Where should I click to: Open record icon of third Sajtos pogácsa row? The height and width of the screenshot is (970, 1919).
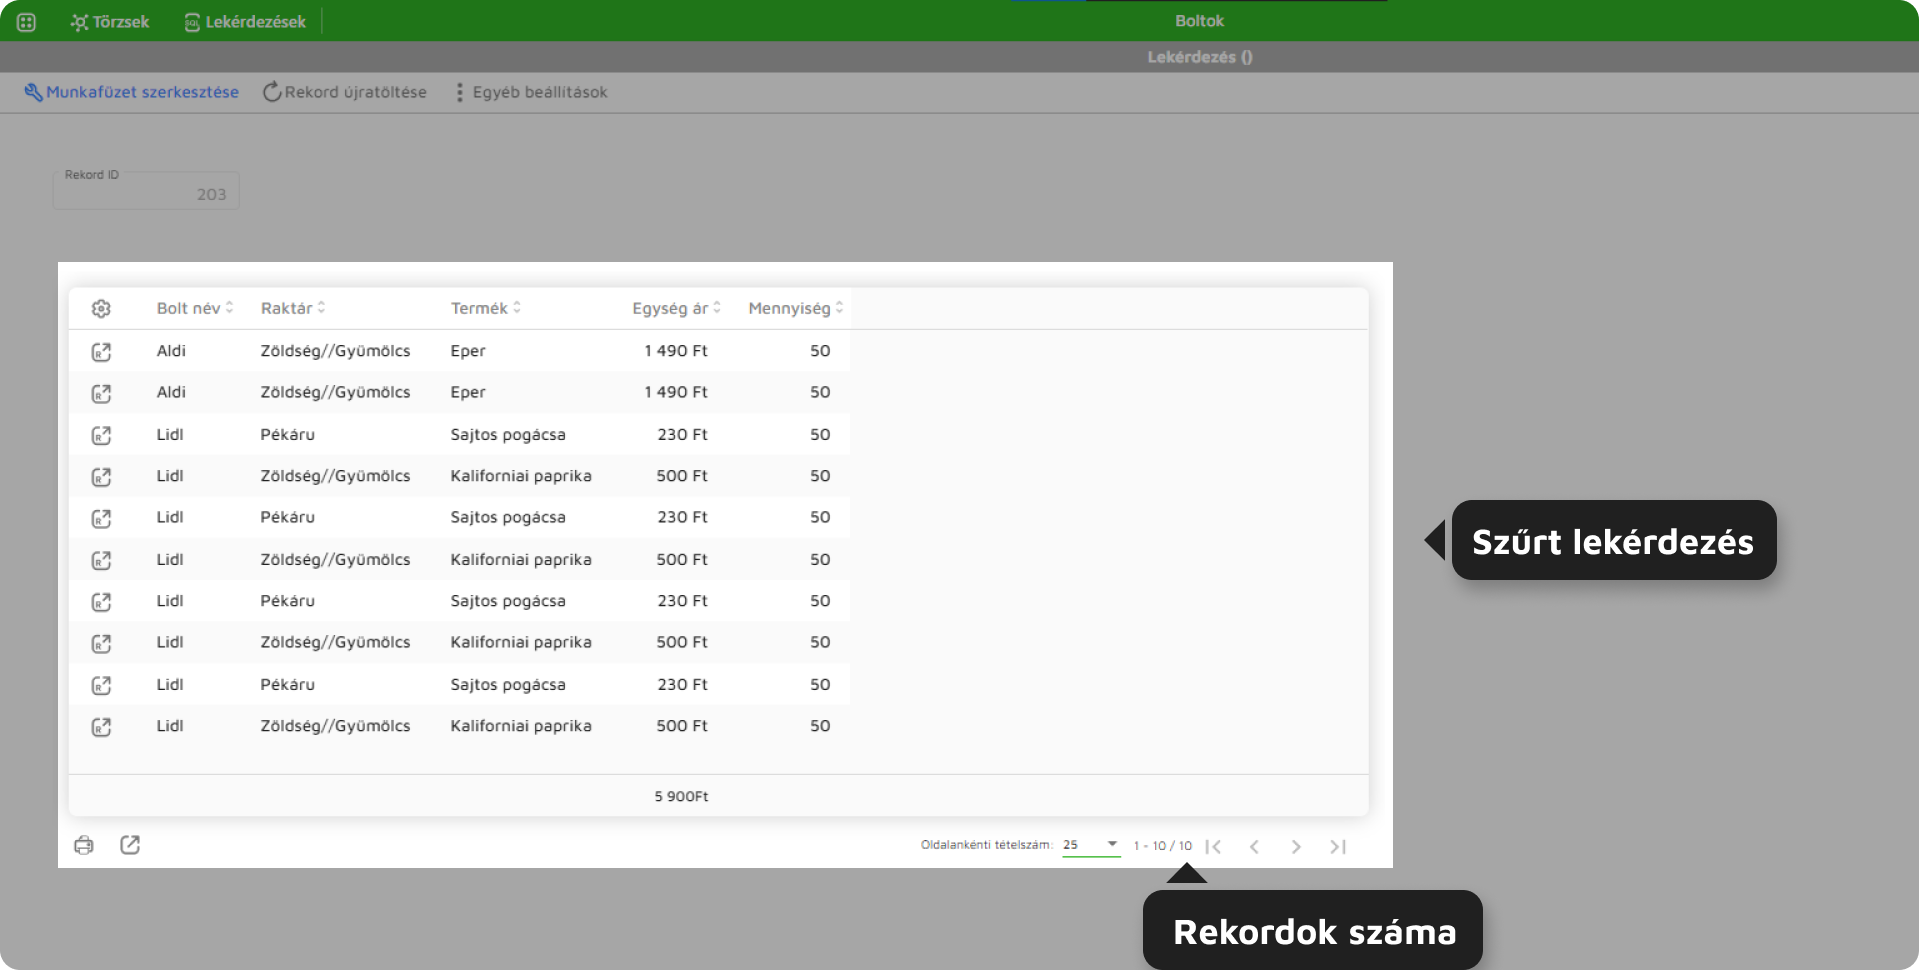tap(101, 602)
